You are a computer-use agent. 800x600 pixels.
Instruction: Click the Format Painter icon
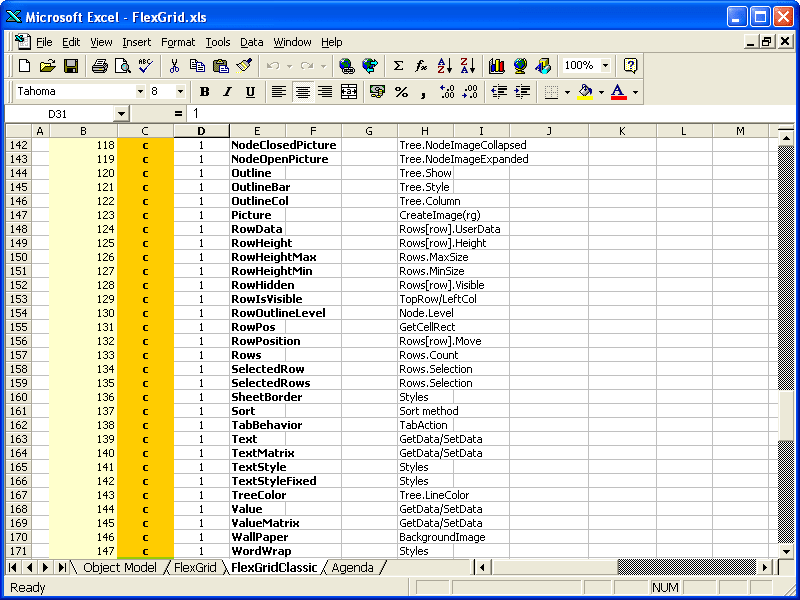point(243,66)
